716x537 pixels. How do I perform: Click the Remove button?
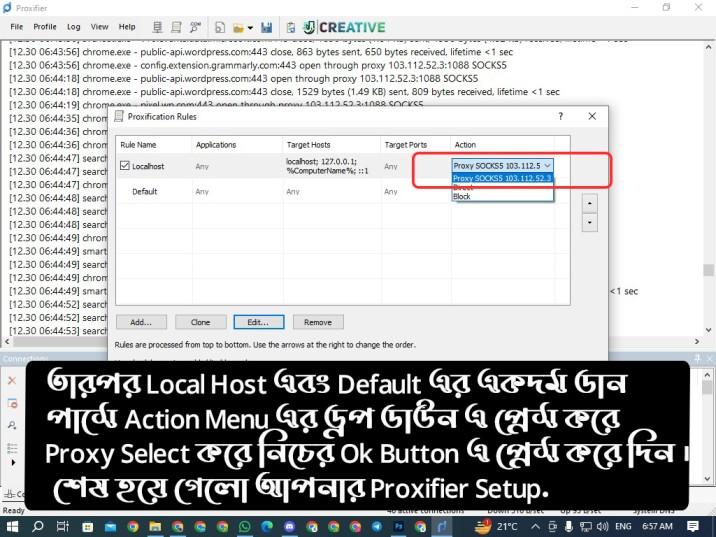tap(318, 322)
